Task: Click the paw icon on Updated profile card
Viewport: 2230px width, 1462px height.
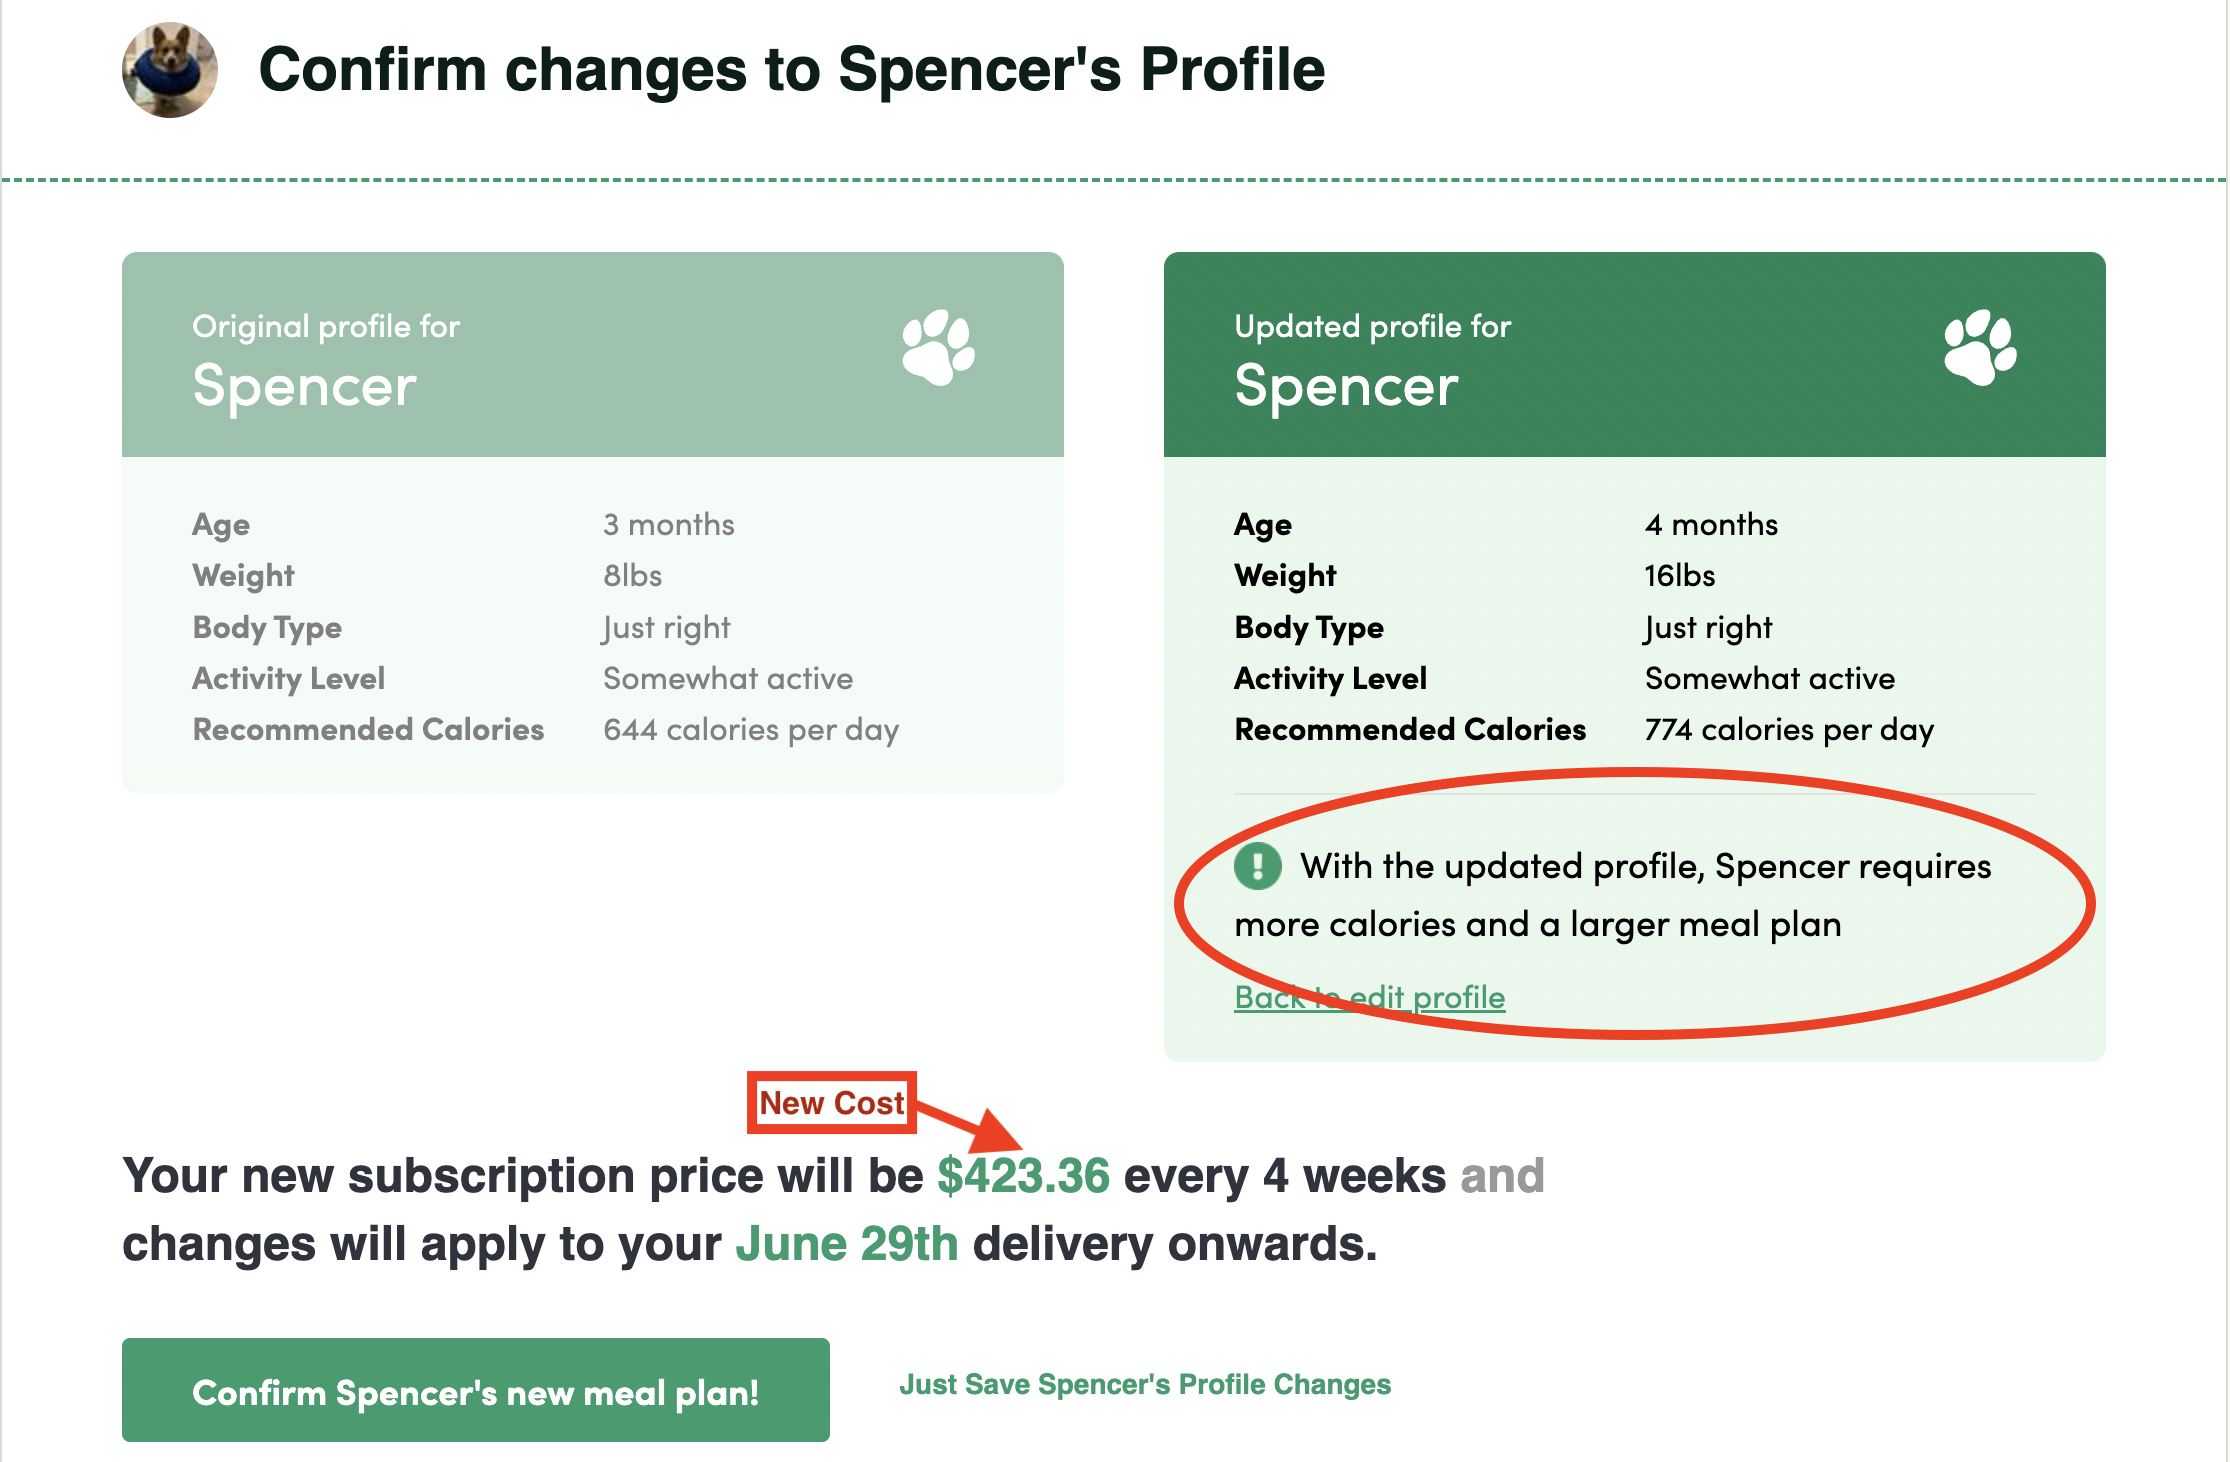Action: [1980, 347]
